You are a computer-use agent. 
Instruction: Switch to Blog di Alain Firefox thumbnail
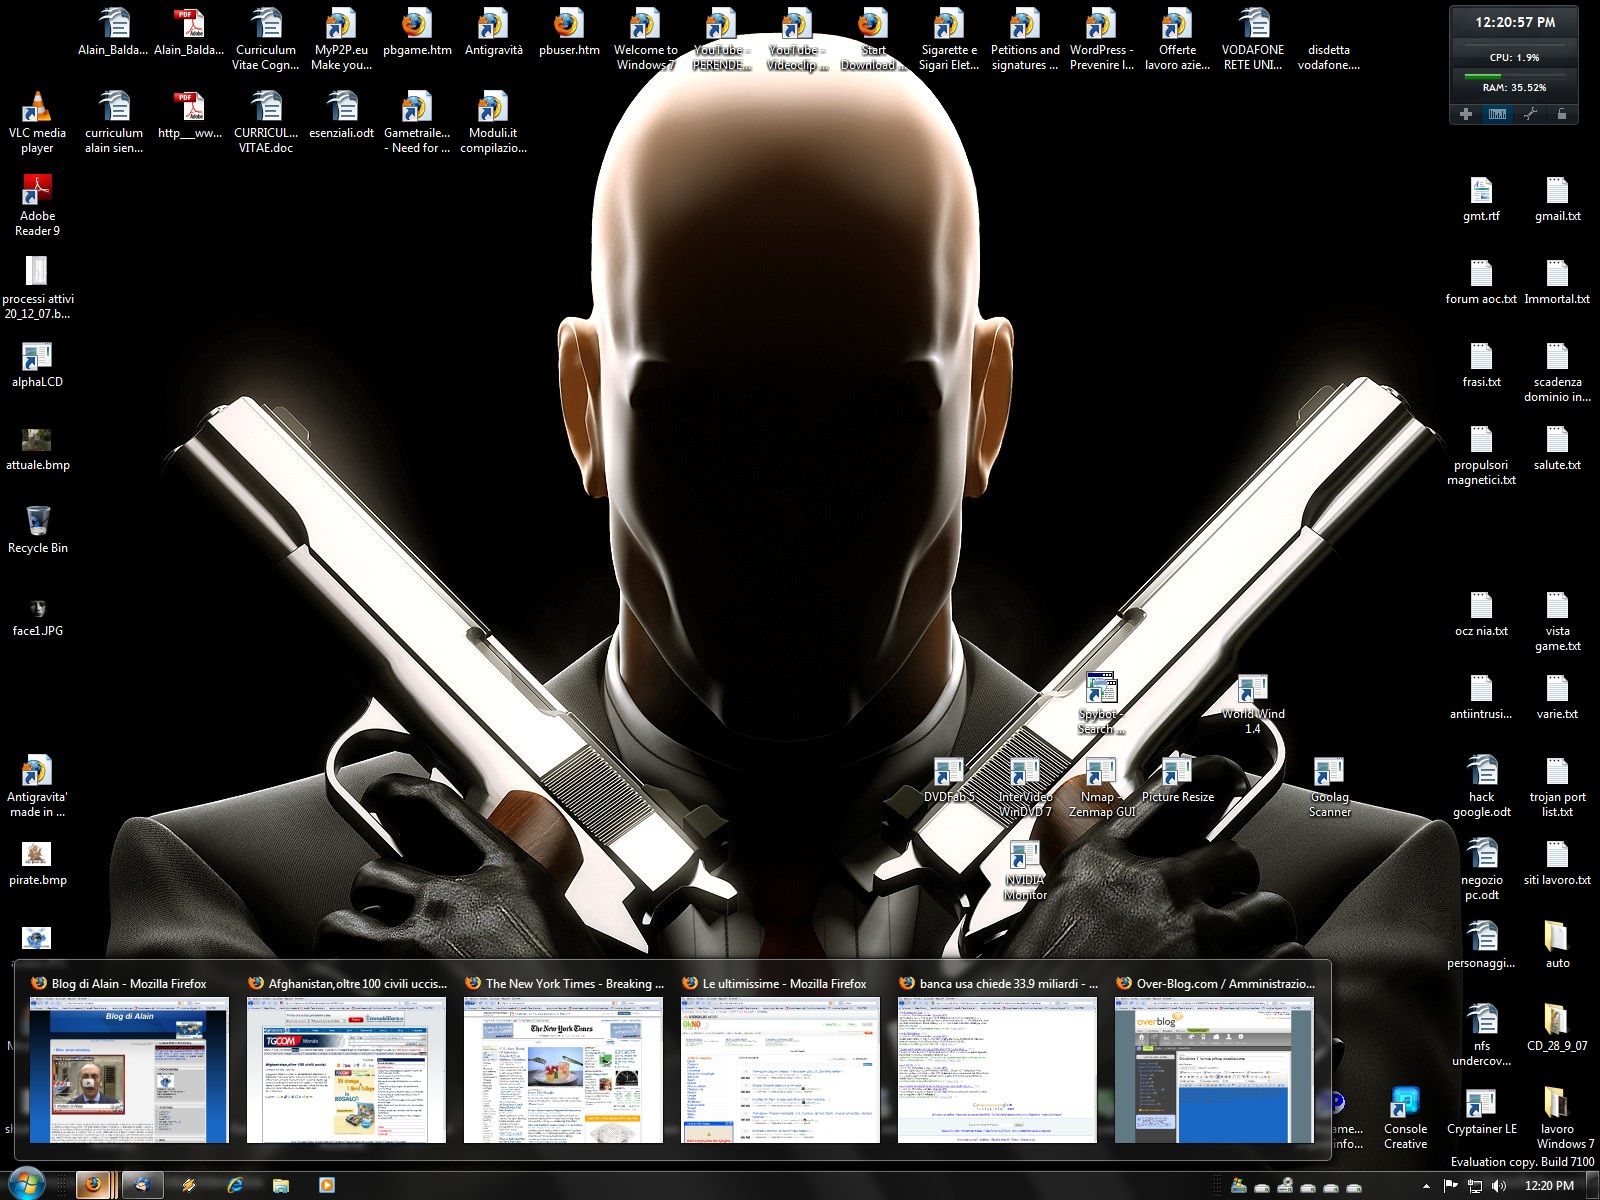point(129,1060)
